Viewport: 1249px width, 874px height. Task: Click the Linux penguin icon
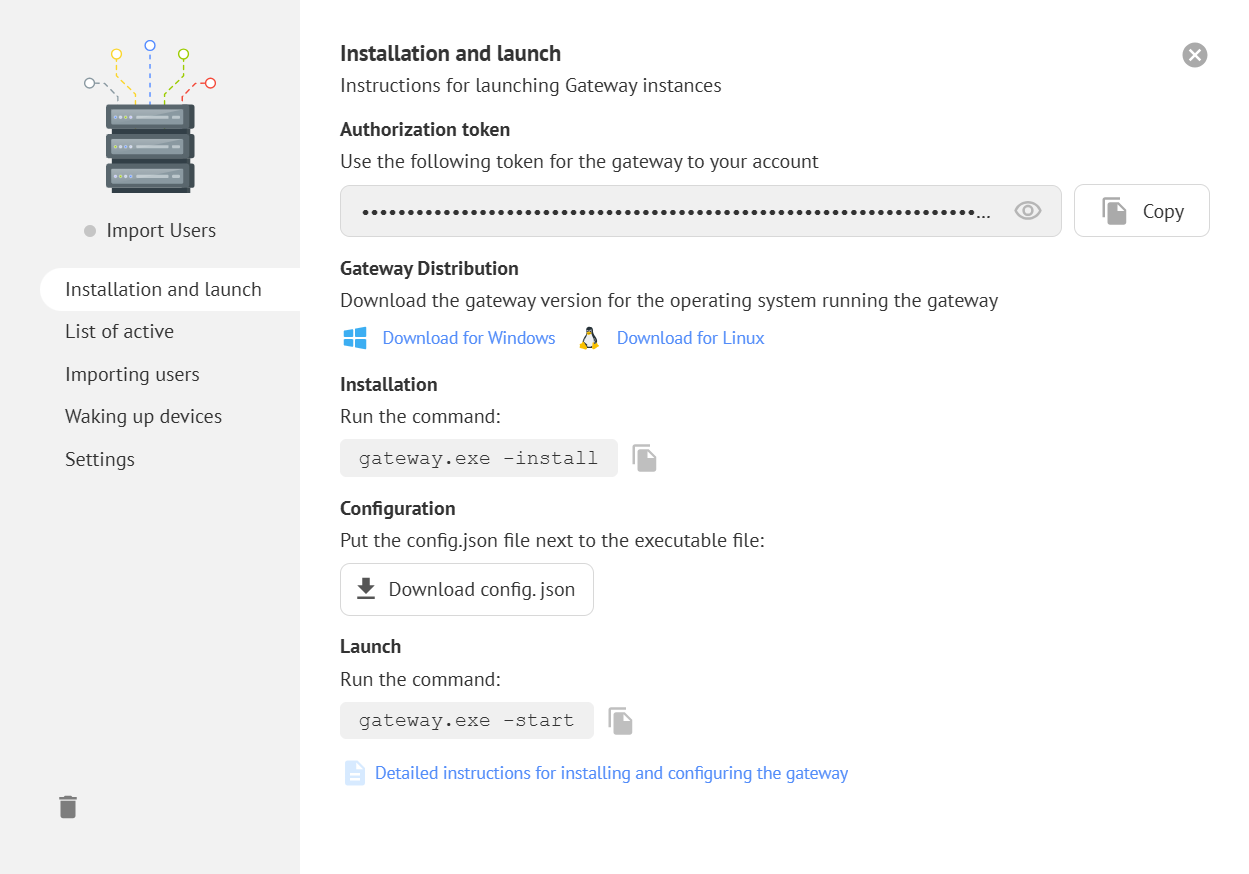click(x=589, y=338)
